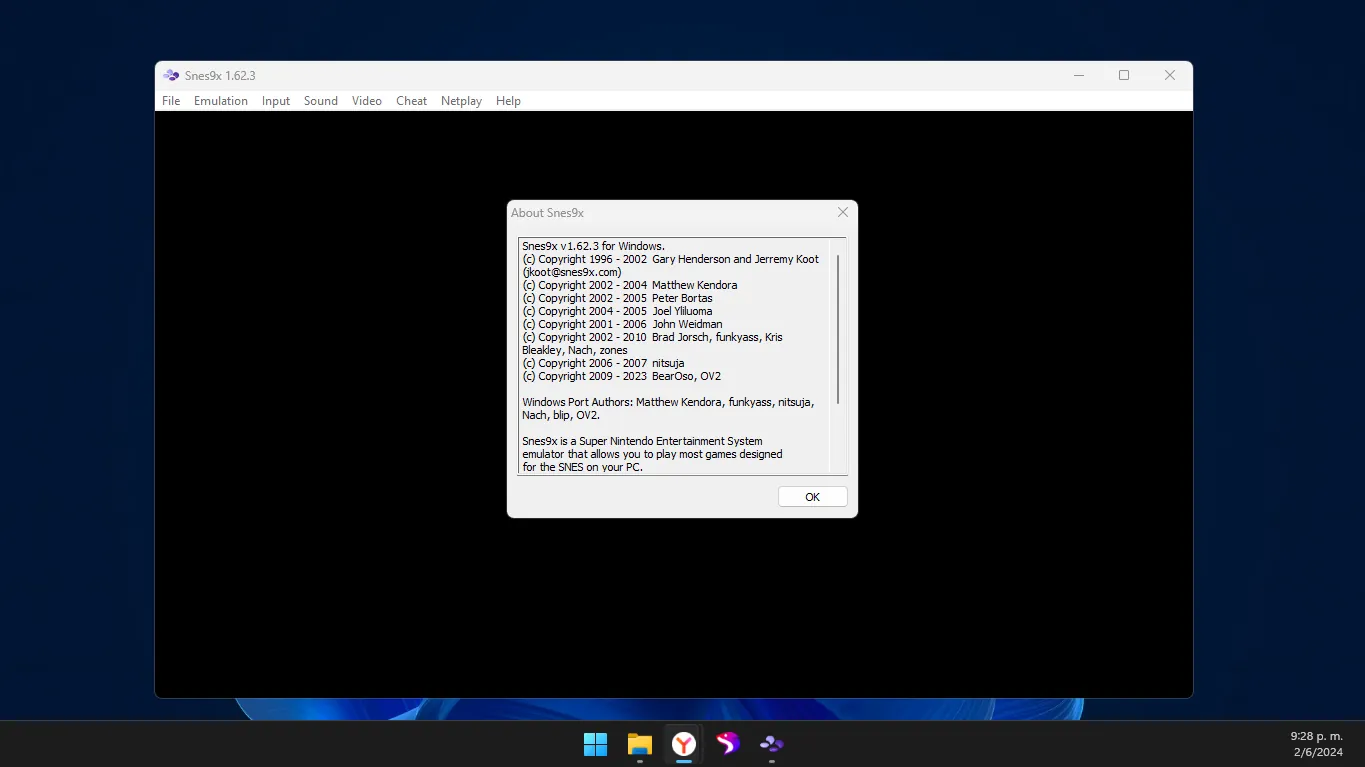Open the Windows Start menu
This screenshot has width=1365, height=767.
[595, 744]
